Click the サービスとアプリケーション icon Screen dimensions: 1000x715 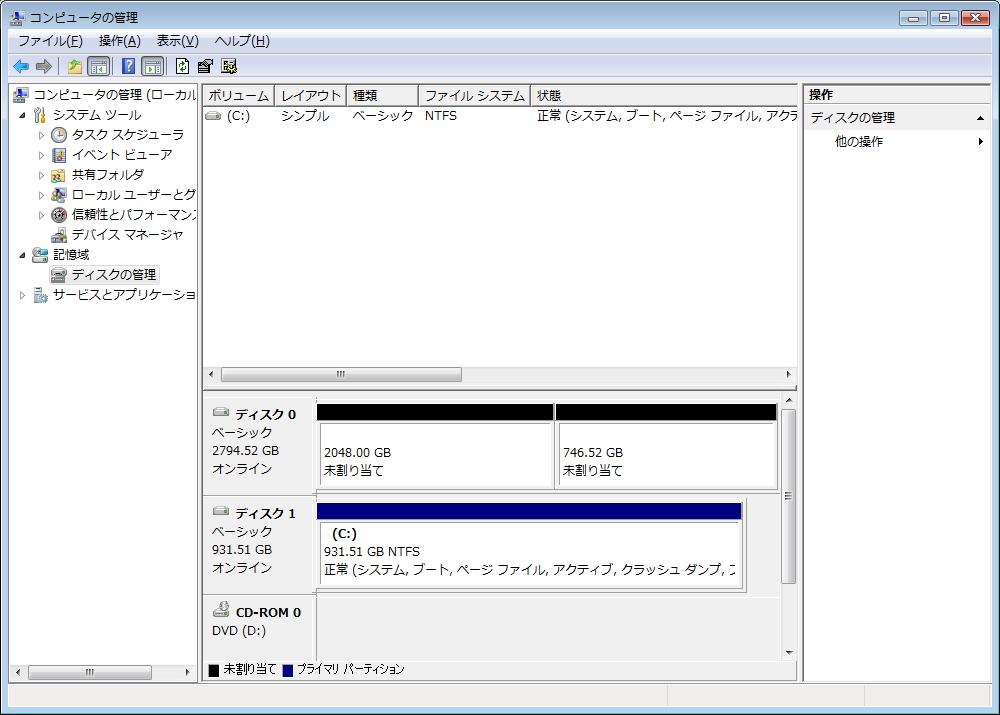pyautogui.click(x=40, y=295)
